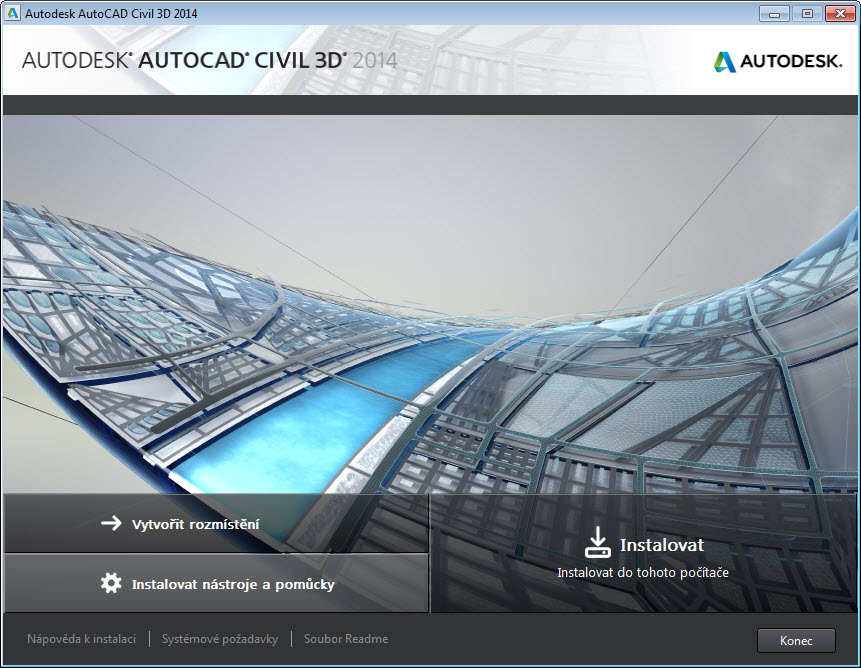Click the 'Instalovat do tohoto počítače' subtitle
The image size is (861, 668).
tap(643, 572)
